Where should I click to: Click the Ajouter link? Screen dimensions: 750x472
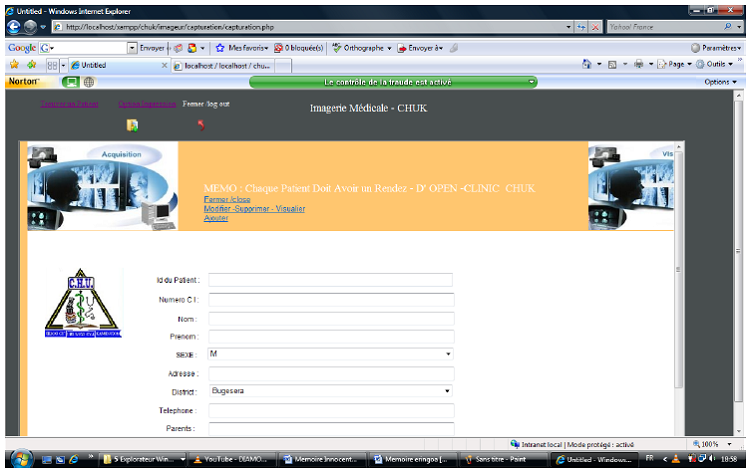coord(215,217)
